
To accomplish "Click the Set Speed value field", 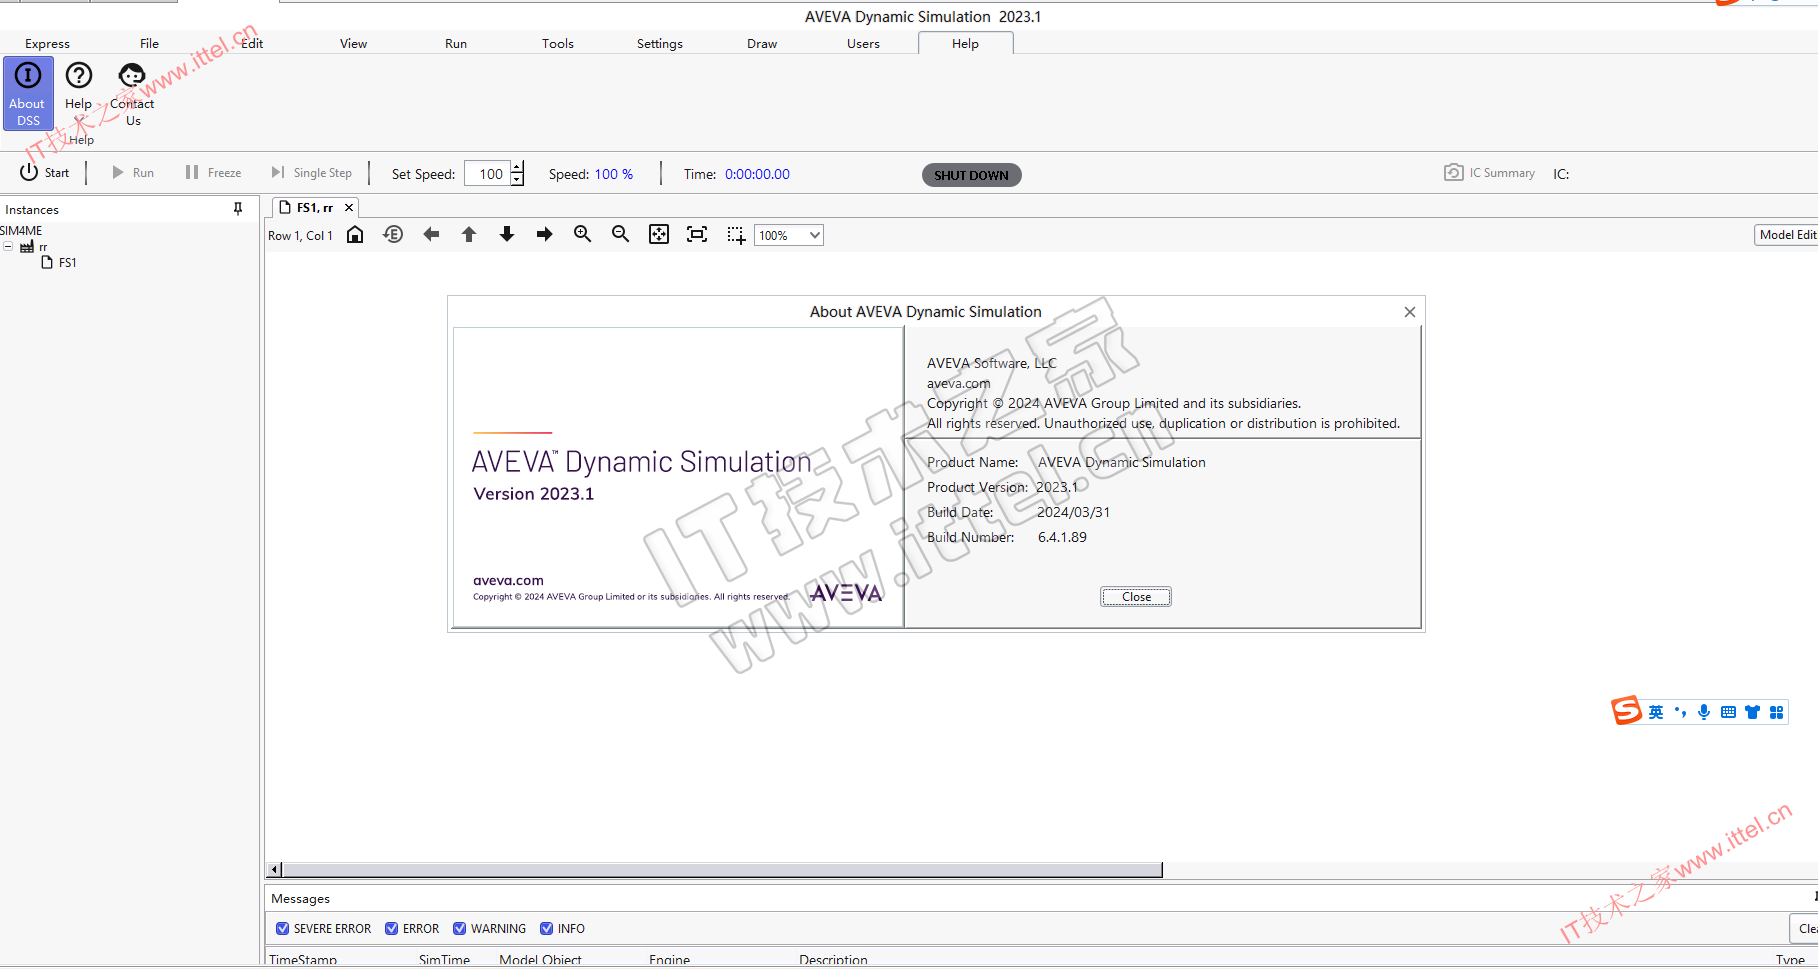I will pyautogui.click(x=488, y=173).
